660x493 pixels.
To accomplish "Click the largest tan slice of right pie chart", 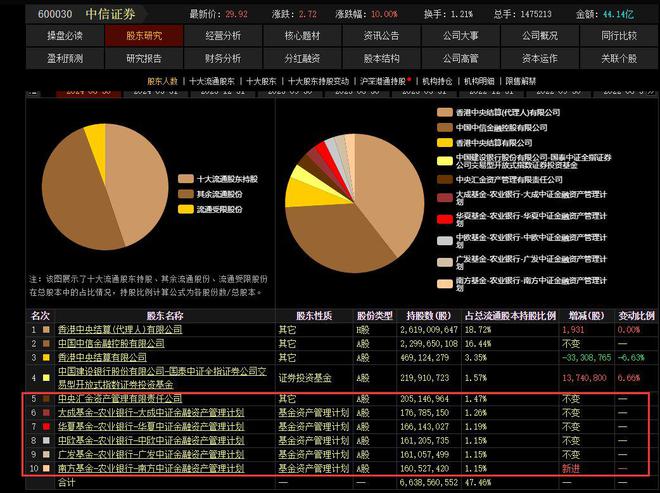I will point(387,189).
